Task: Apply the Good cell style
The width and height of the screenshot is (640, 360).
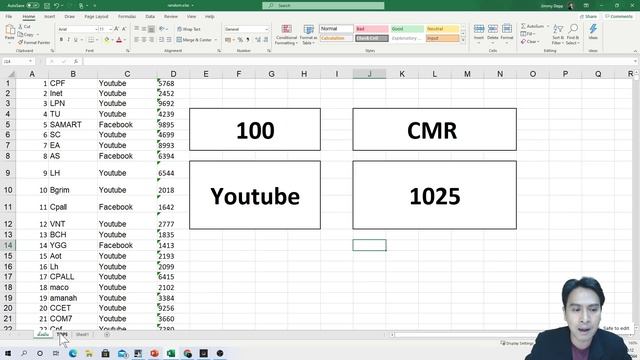Action: (407, 29)
